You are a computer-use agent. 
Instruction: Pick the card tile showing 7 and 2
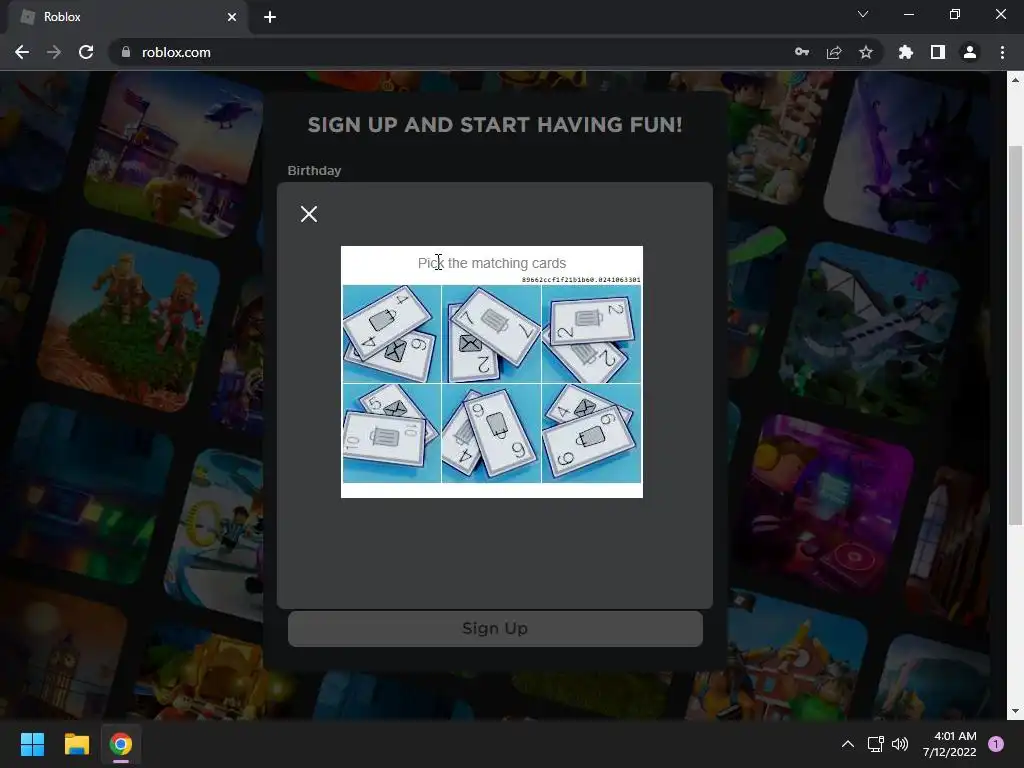click(x=492, y=334)
